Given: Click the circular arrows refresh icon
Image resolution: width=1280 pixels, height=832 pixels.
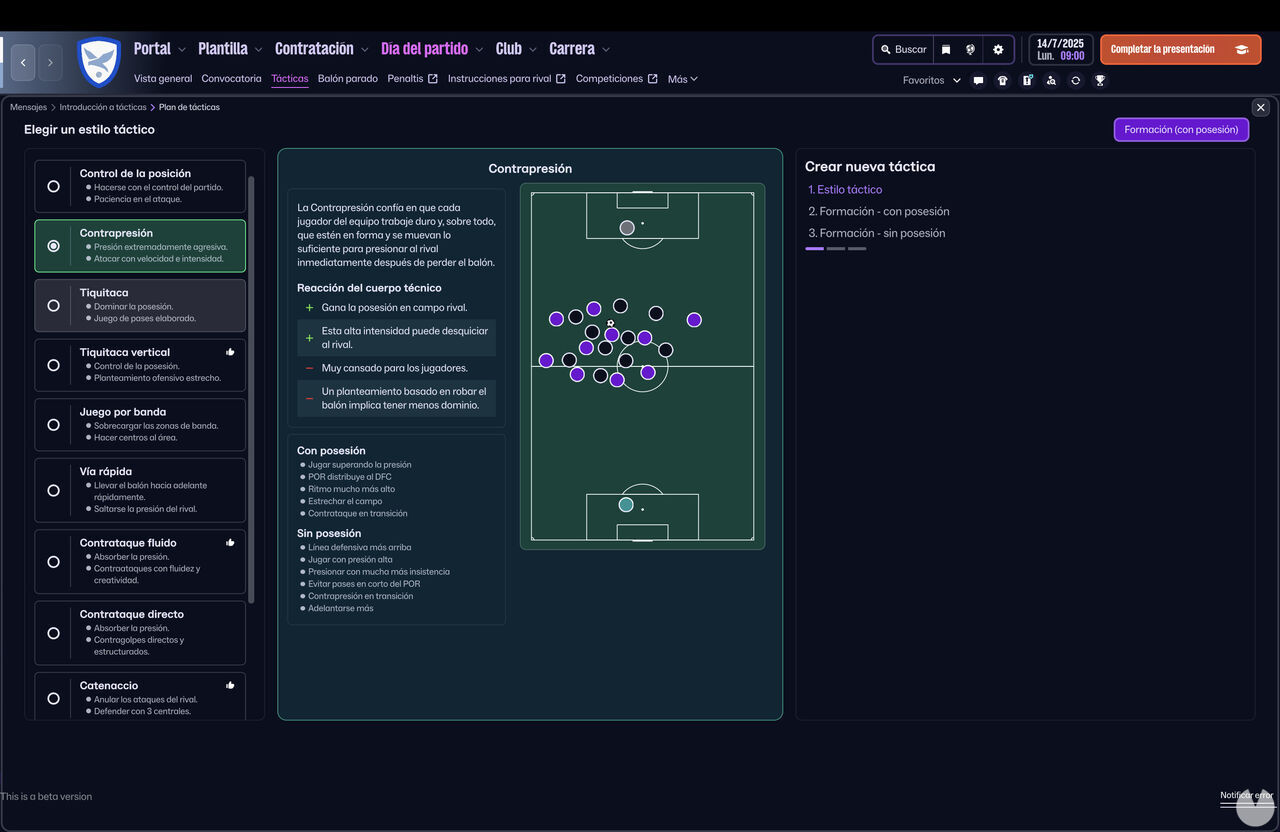Looking at the screenshot, I should [x=1075, y=81].
